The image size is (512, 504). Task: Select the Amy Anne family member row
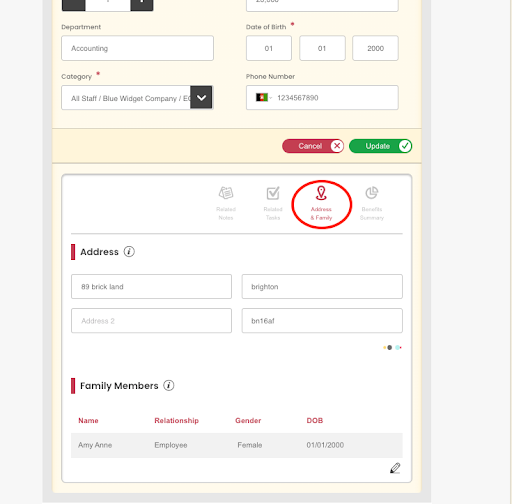[237, 445]
